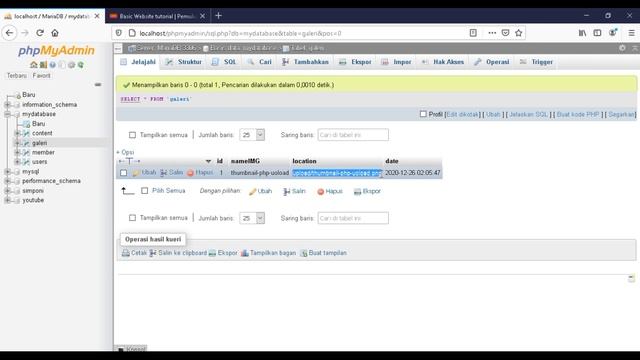Click the Buat kode PHP link

578,114
